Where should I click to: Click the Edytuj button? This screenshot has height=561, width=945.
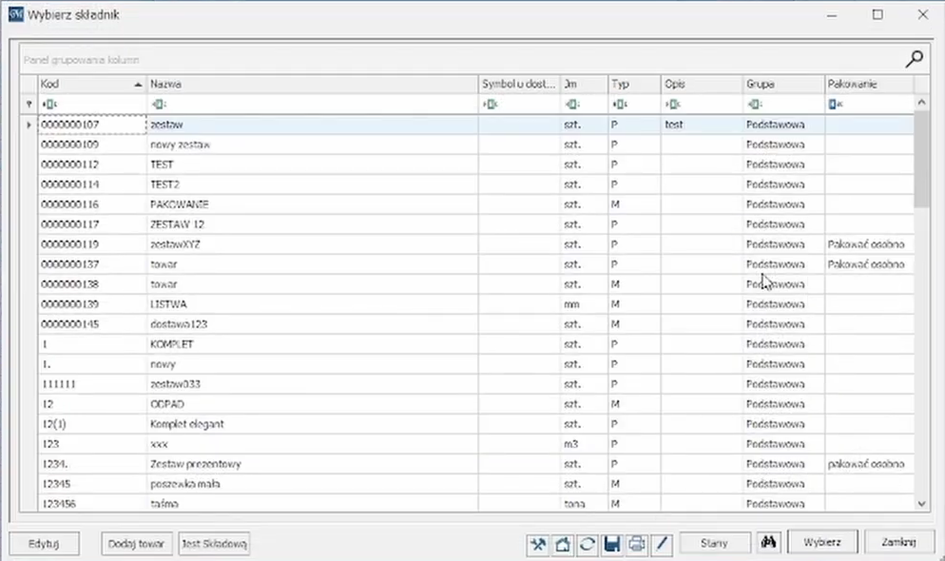(44, 543)
